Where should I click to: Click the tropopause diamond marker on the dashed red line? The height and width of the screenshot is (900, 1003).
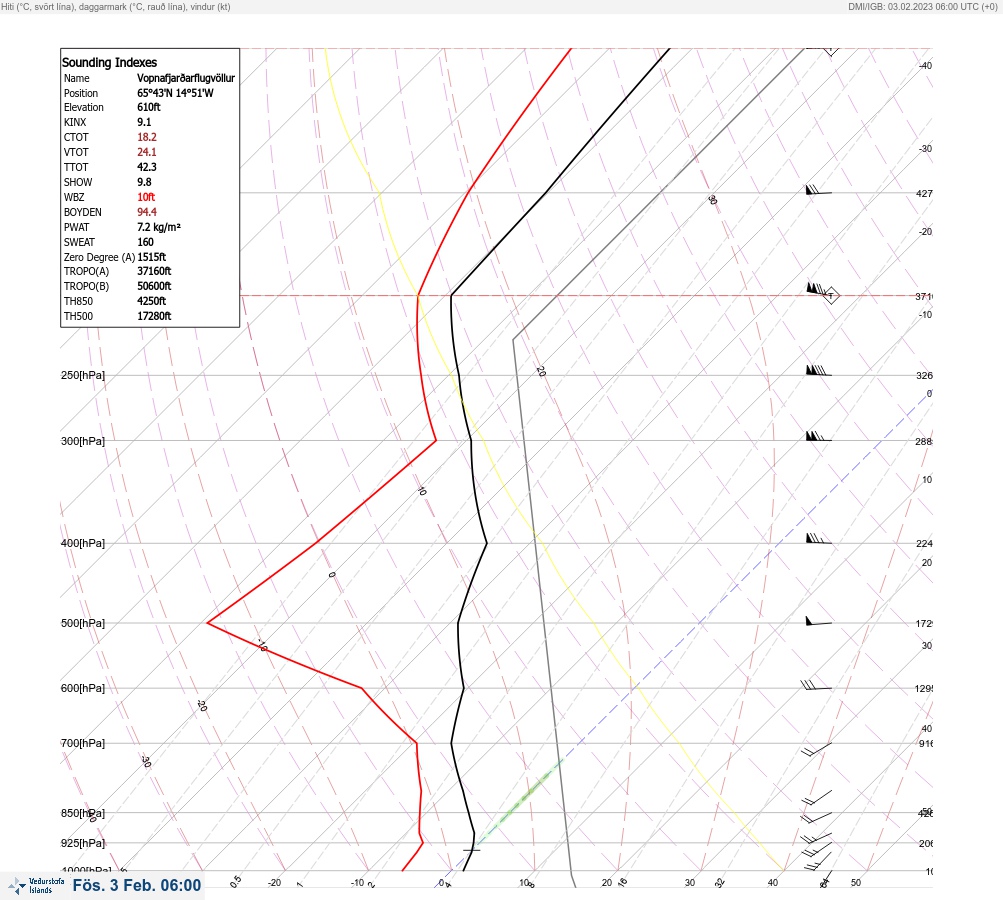pos(831,296)
